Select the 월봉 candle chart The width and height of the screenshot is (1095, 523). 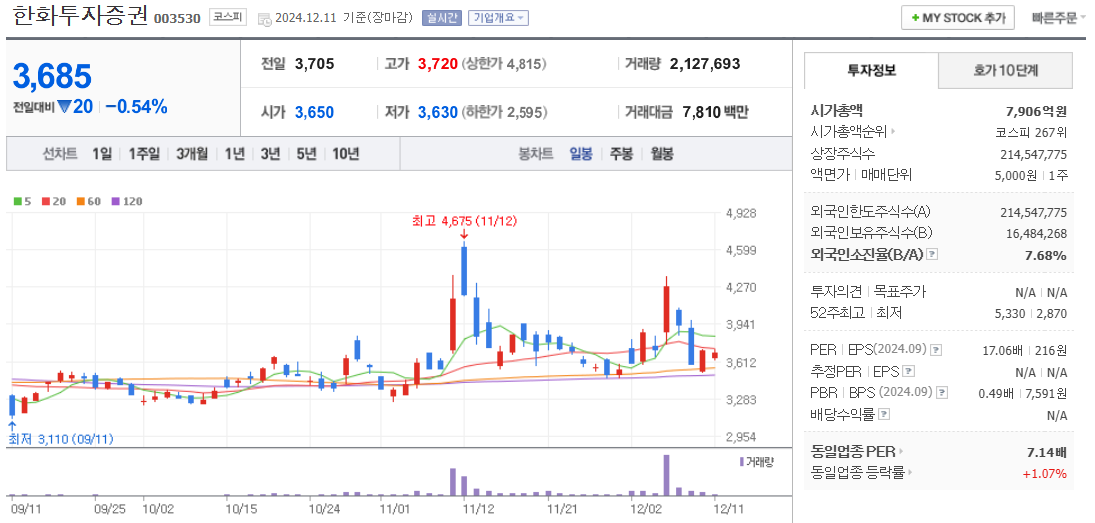click(x=662, y=154)
